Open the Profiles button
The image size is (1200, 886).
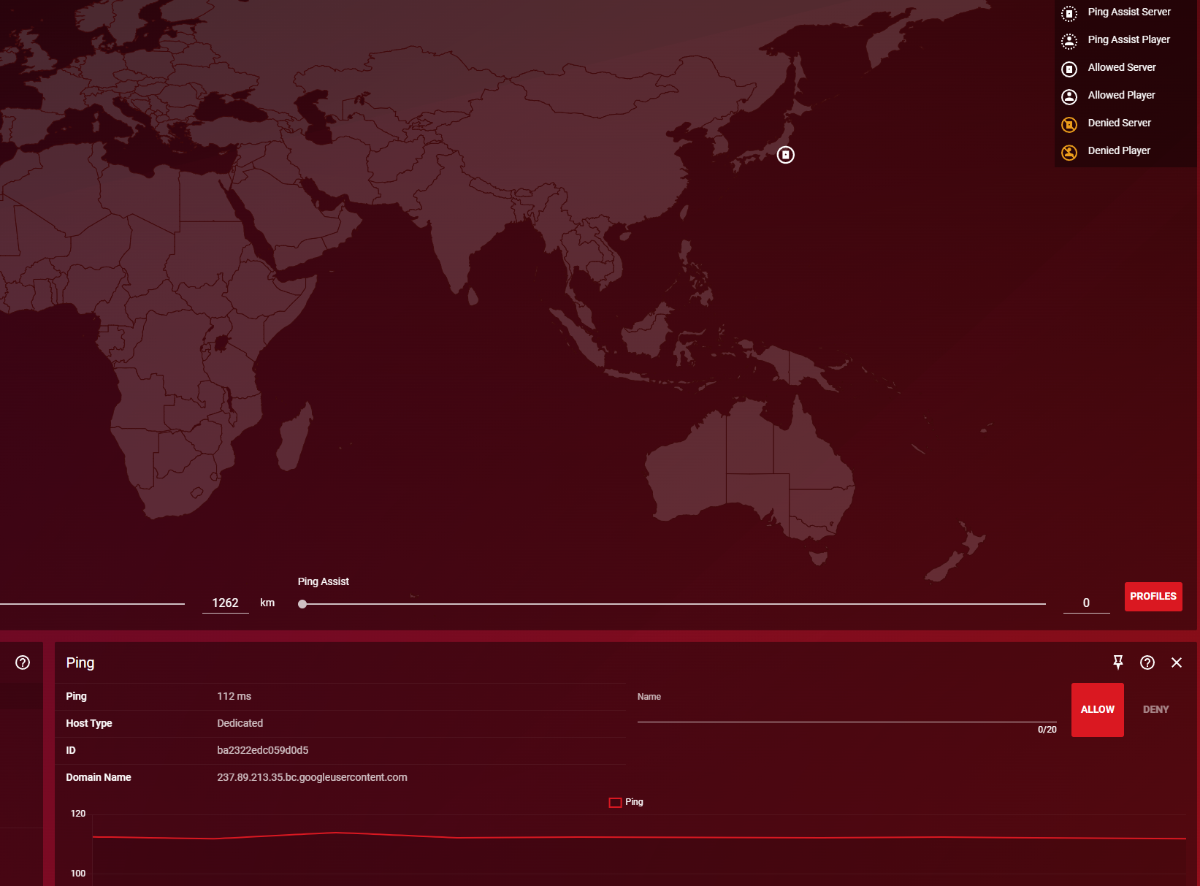pos(1153,596)
